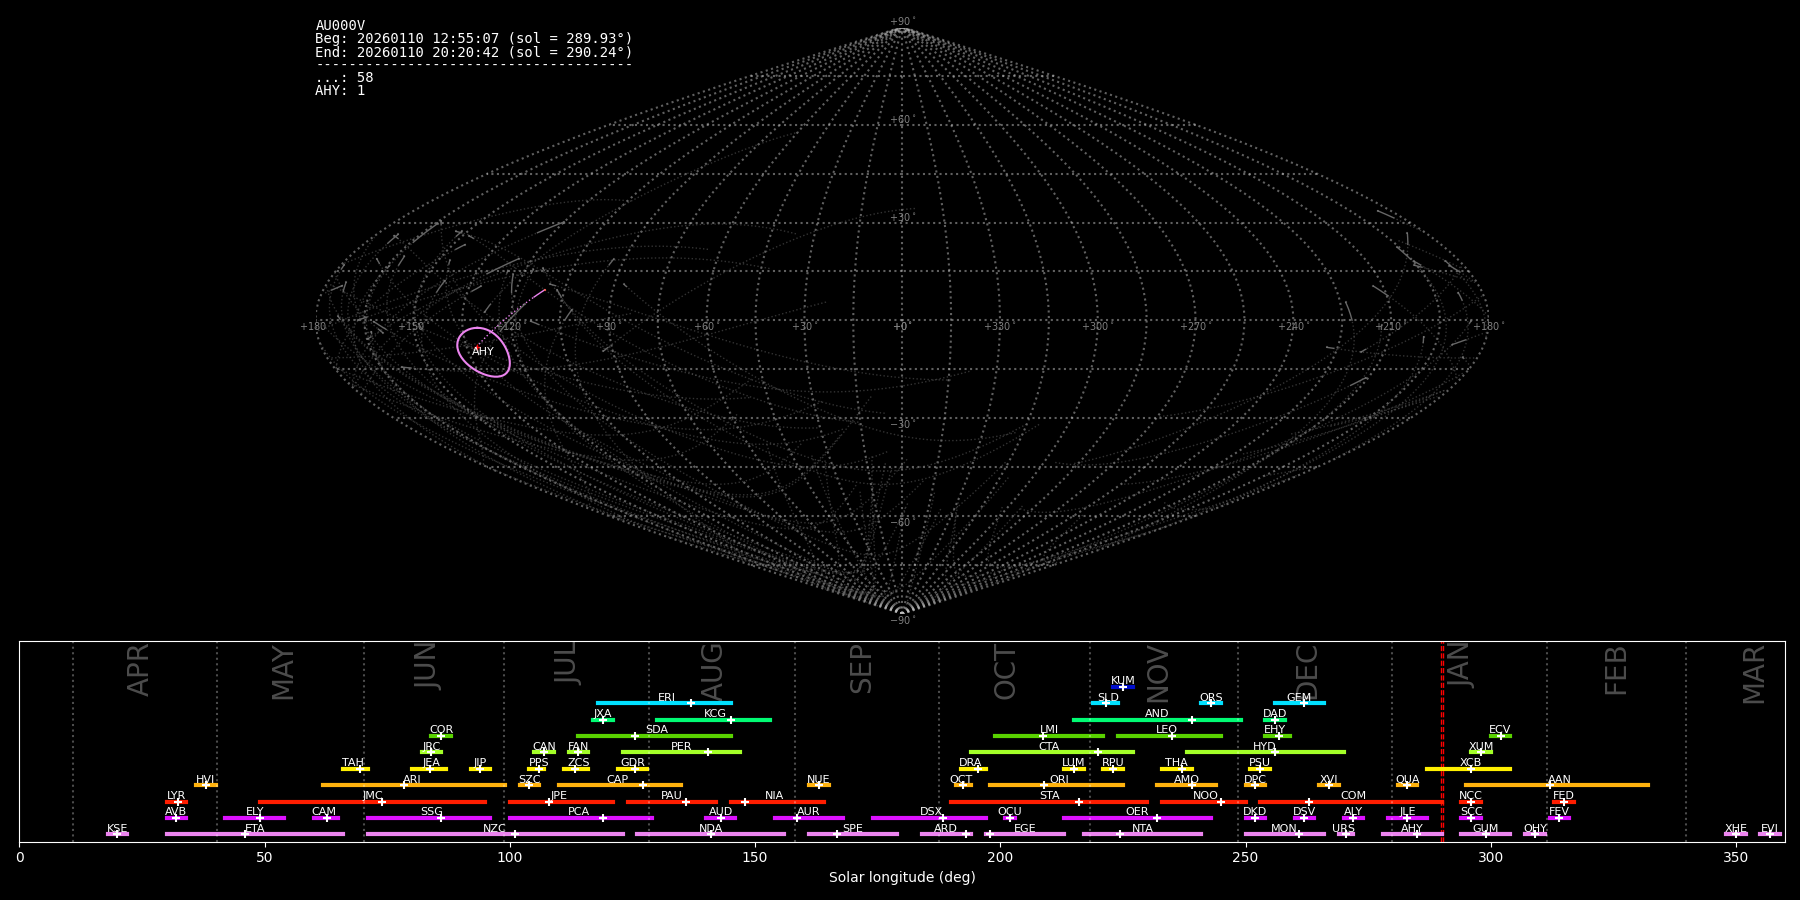
Task: Click the Solar longitude axis title
Action: pos(901,877)
